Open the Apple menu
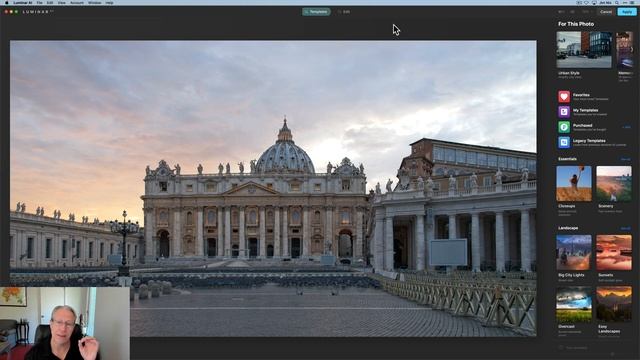Image resolution: width=640 pixels, height=360 pixels. coord(7,2)
